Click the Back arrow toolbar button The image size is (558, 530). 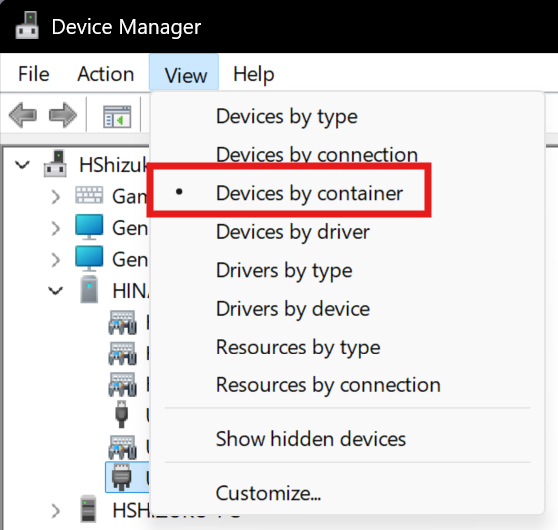(x=23, y=115)
